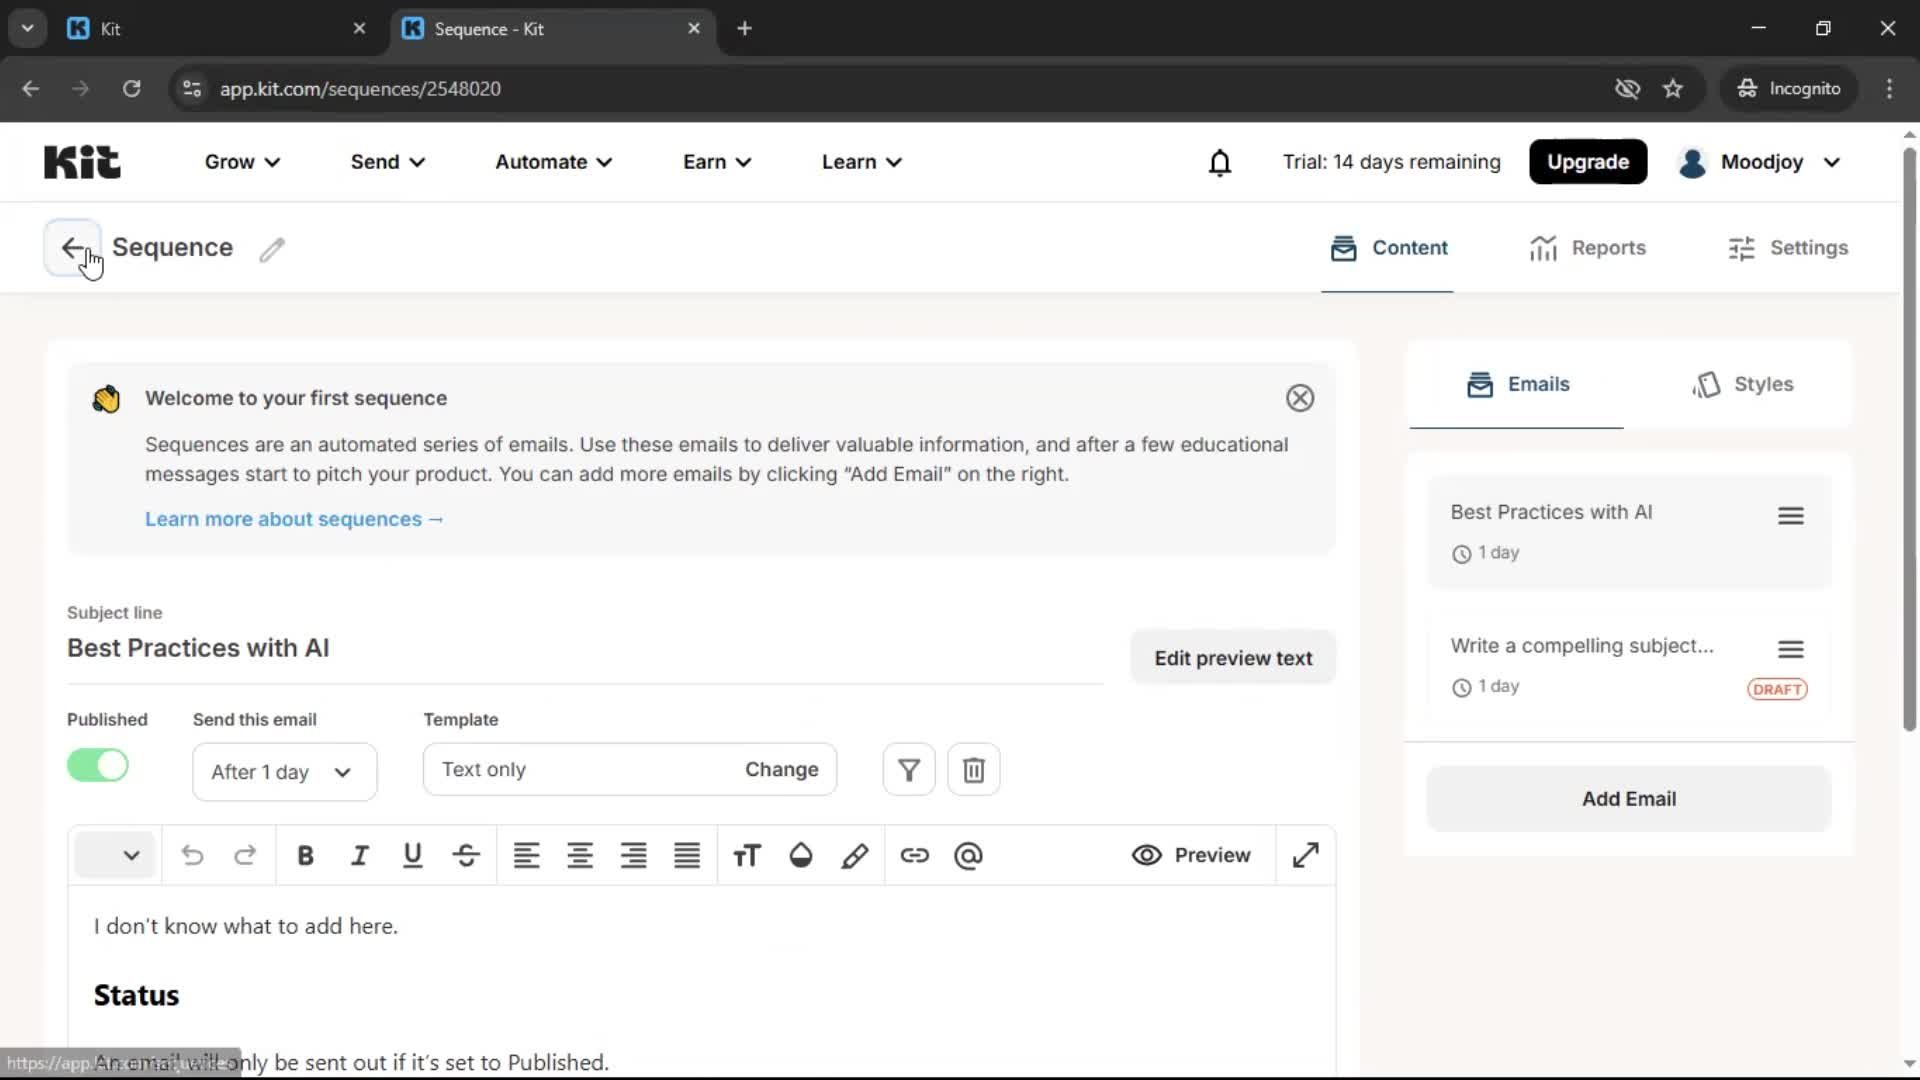Preview the email content
Screen dimensions: 1920x1080
click(1192, 855)
